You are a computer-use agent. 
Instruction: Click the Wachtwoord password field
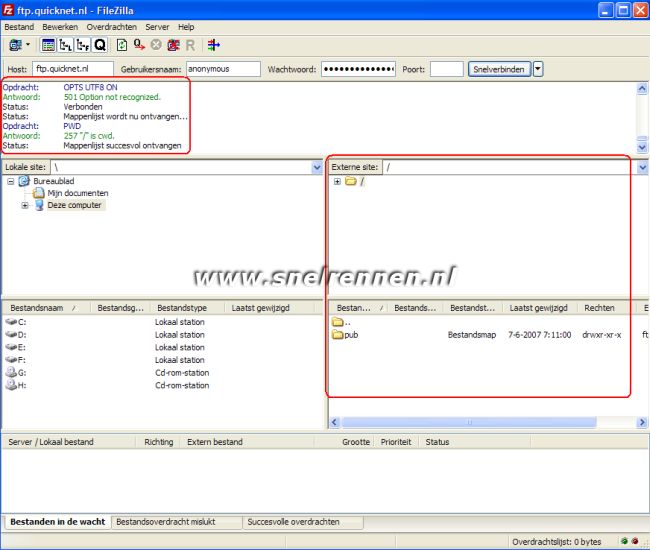[359, 69]
